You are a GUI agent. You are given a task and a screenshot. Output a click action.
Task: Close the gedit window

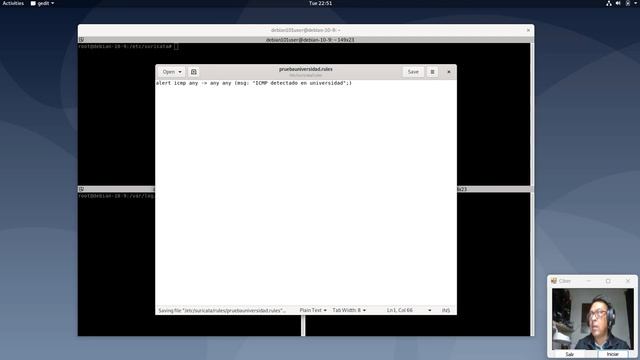(x=449, y=72)
